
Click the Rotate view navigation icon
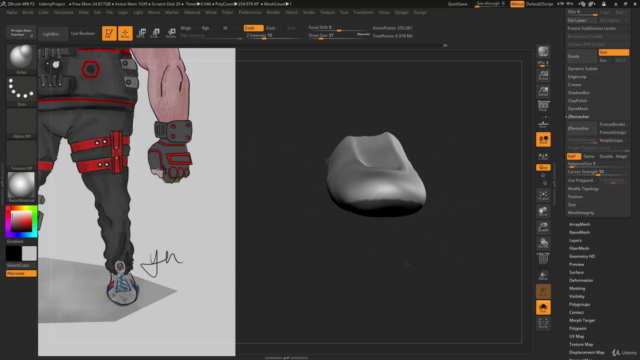coord(543,244)
